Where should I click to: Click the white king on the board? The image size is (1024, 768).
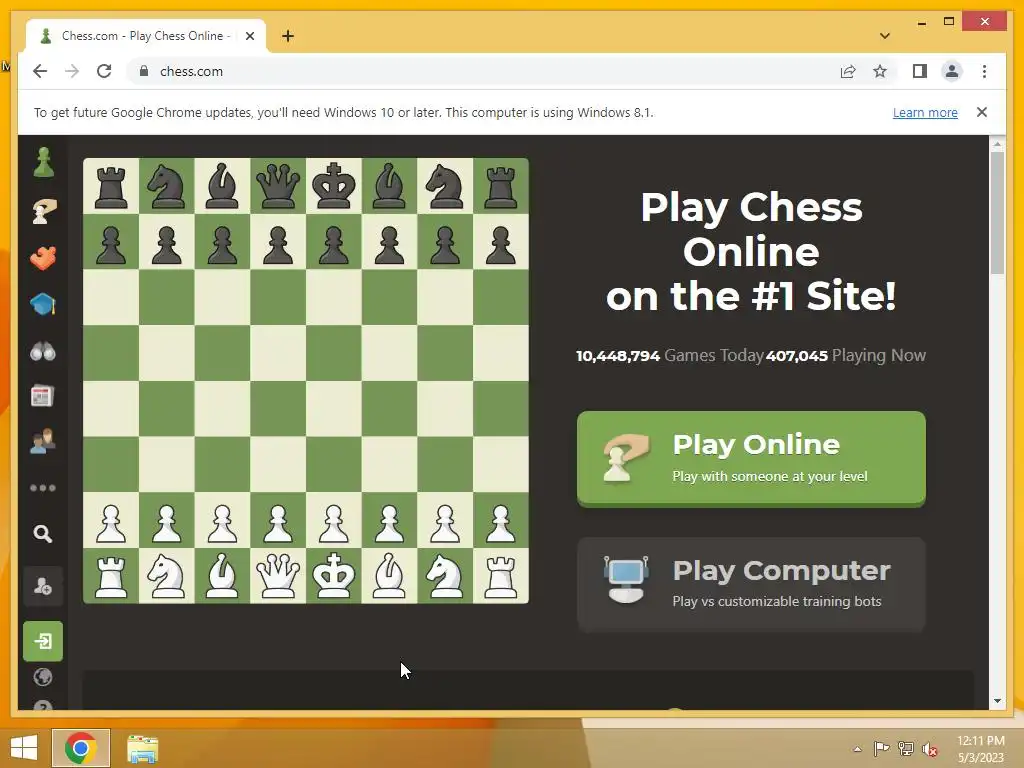(334, 575)
